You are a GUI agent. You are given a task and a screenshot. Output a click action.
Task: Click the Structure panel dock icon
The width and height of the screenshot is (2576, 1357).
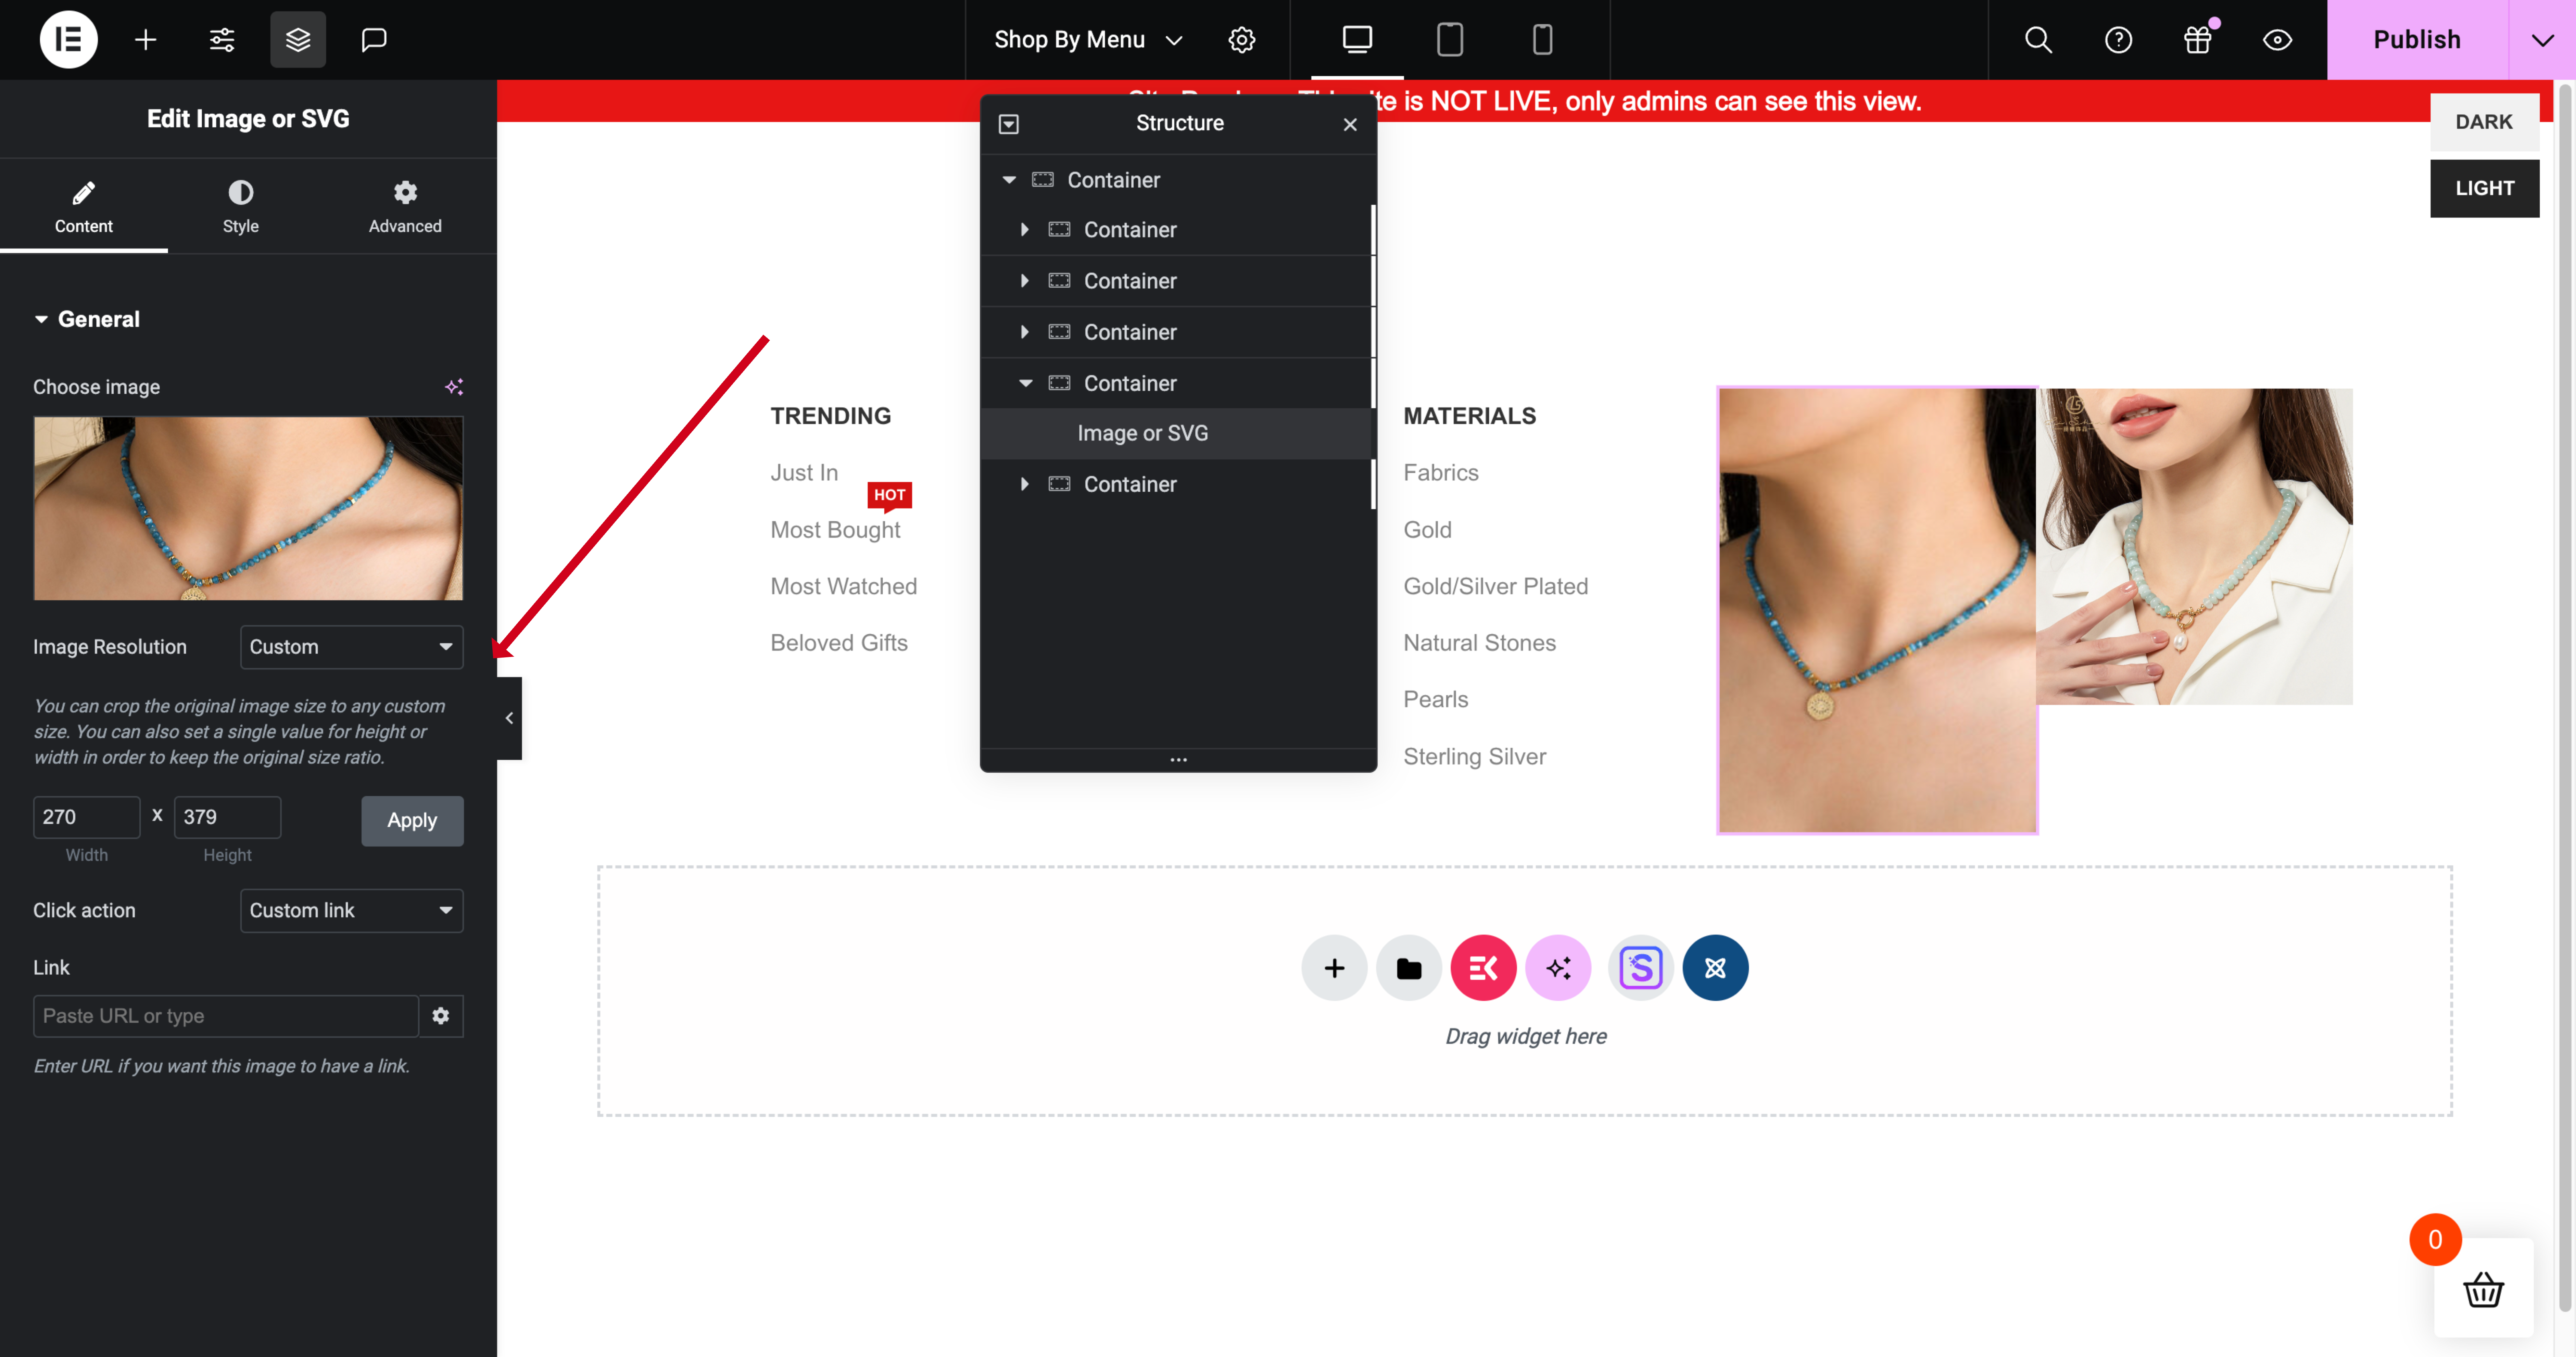click(1009, 124)
